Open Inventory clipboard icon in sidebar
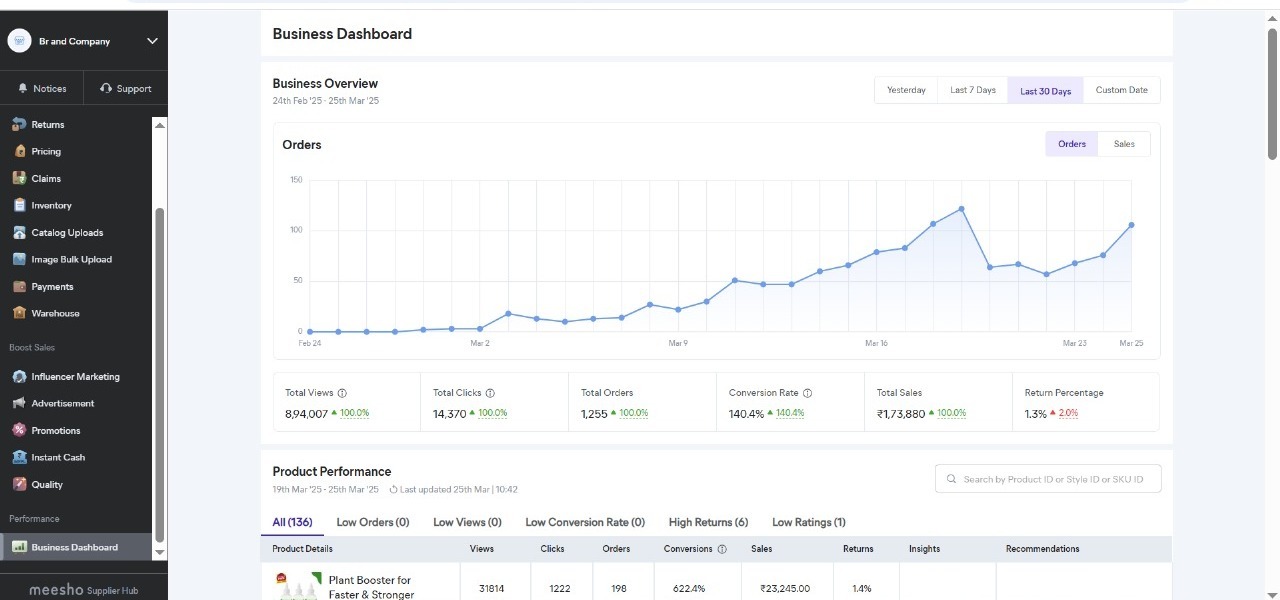The image size is (1280, 600). pyautogui.click(x=19, y=205)
